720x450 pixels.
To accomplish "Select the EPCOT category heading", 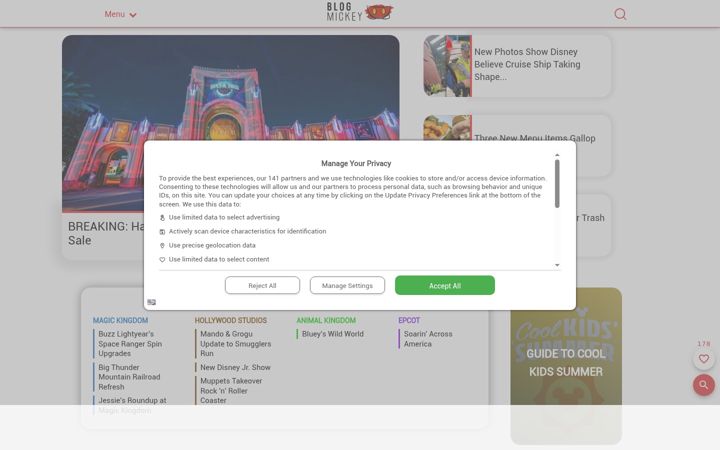I will click(x=409, y=320).
